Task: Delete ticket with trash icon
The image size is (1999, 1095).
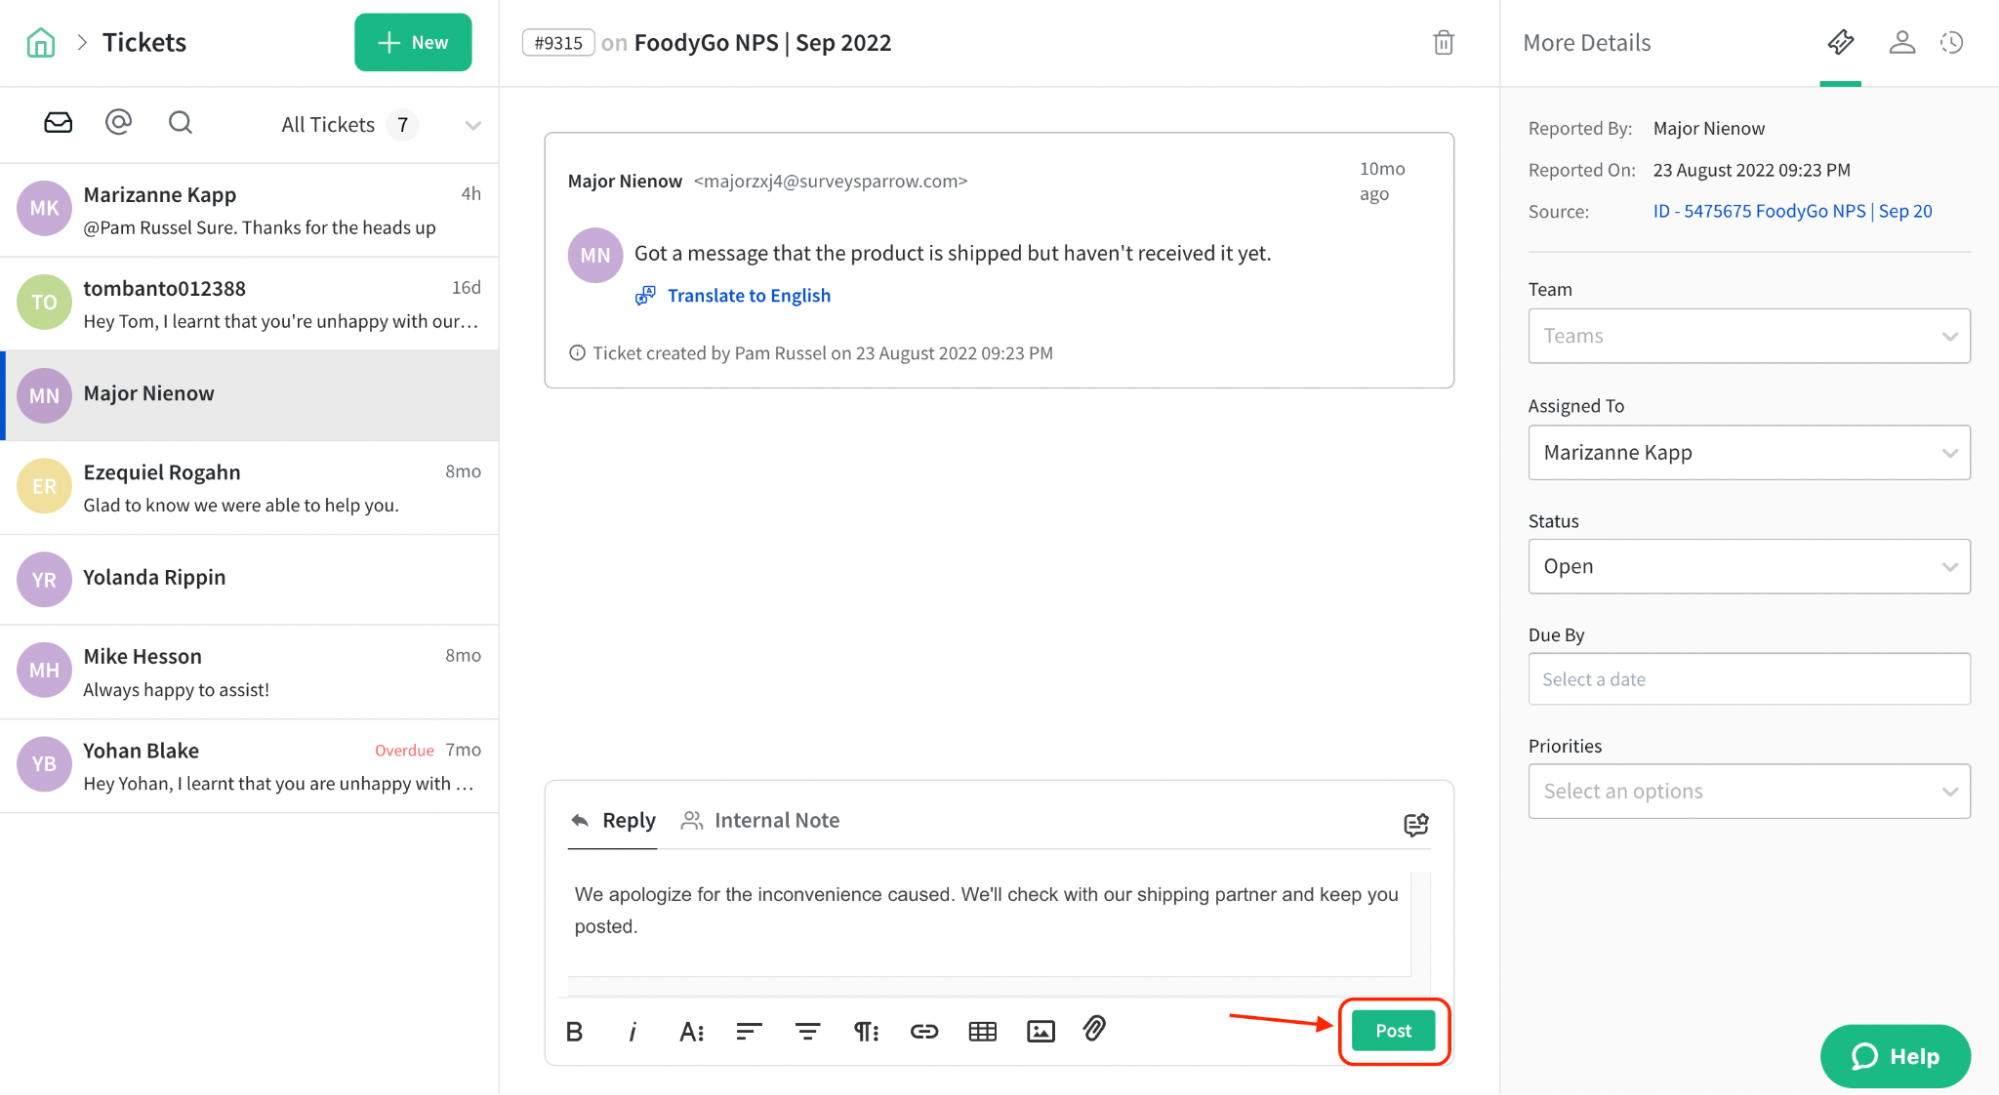Action: [1443, 43]
